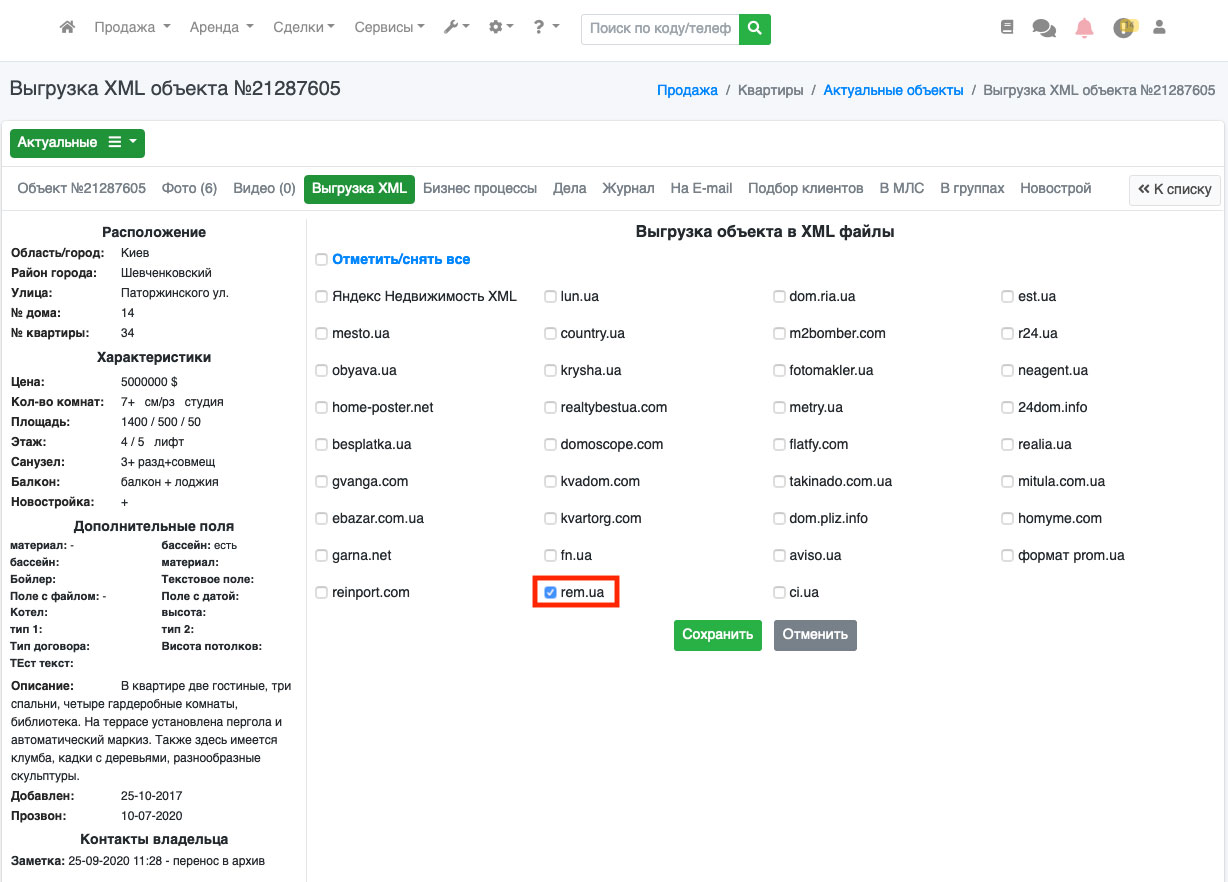Enable the lun.ua export checkbox
This screenshot has width=1228, height=882.
(550, 297)
